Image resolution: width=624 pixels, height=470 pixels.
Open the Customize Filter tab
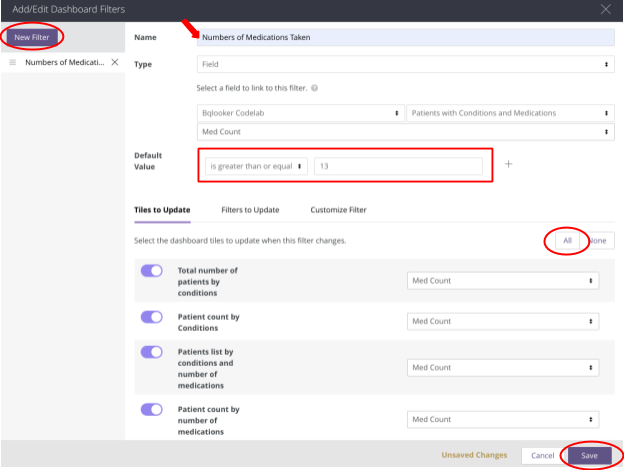coord(338,210)
